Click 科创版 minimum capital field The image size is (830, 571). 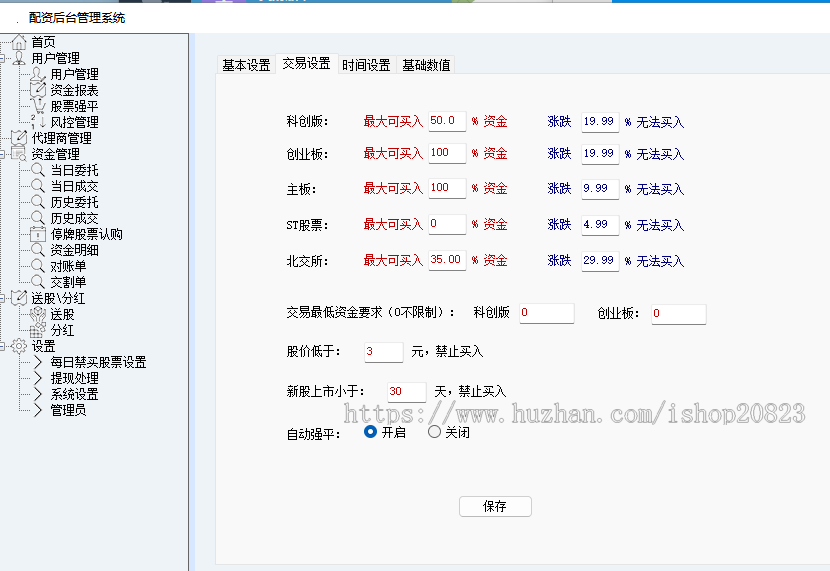pos(547,313)
